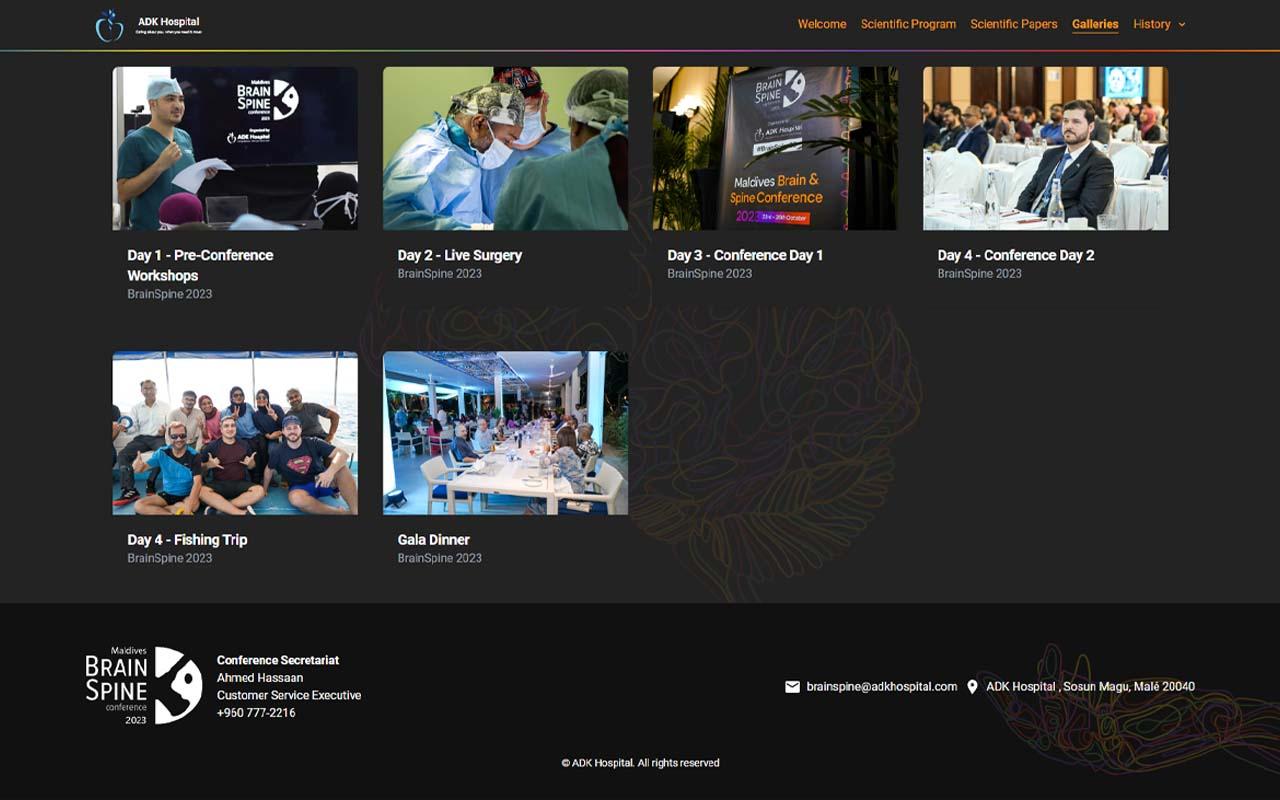Click Day 2 - Live Surgery title
The height and width of the screenshot is (800, 1280).
tap(460, 255)
